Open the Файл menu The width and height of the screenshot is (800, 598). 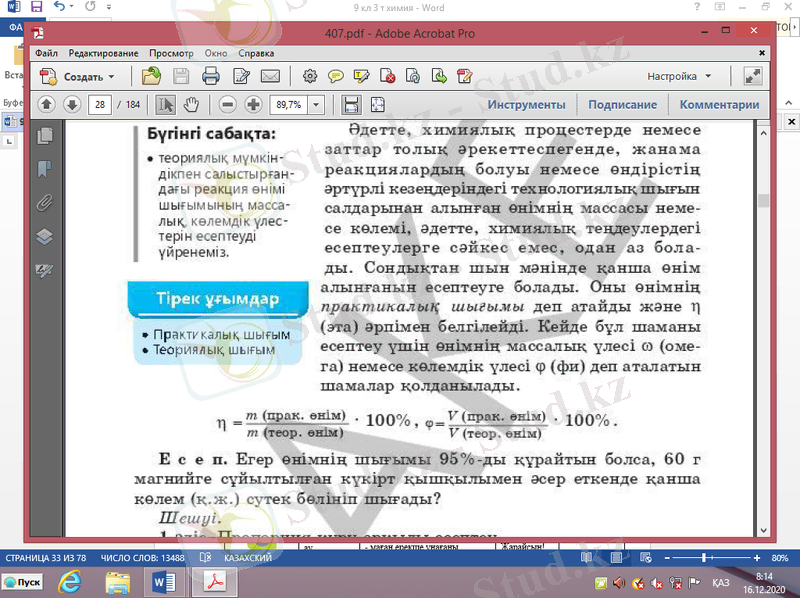(46, 52)
